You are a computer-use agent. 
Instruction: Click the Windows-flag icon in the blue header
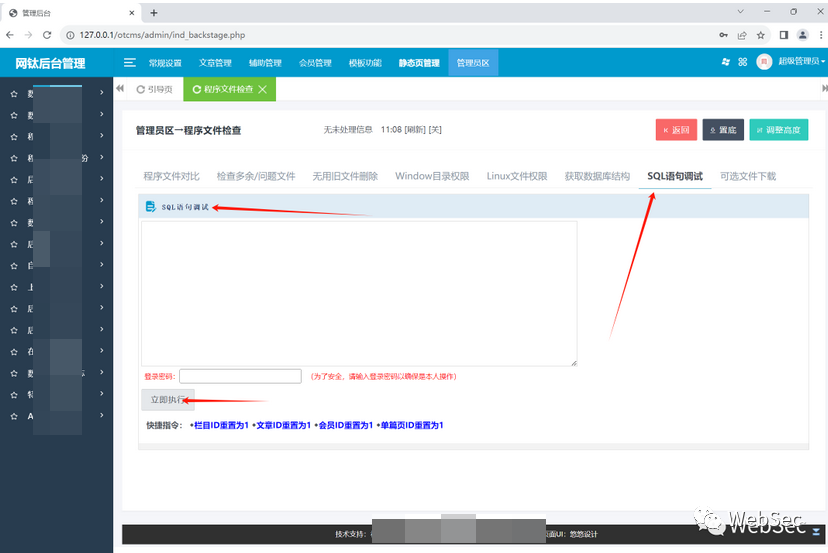click(726, 62)
